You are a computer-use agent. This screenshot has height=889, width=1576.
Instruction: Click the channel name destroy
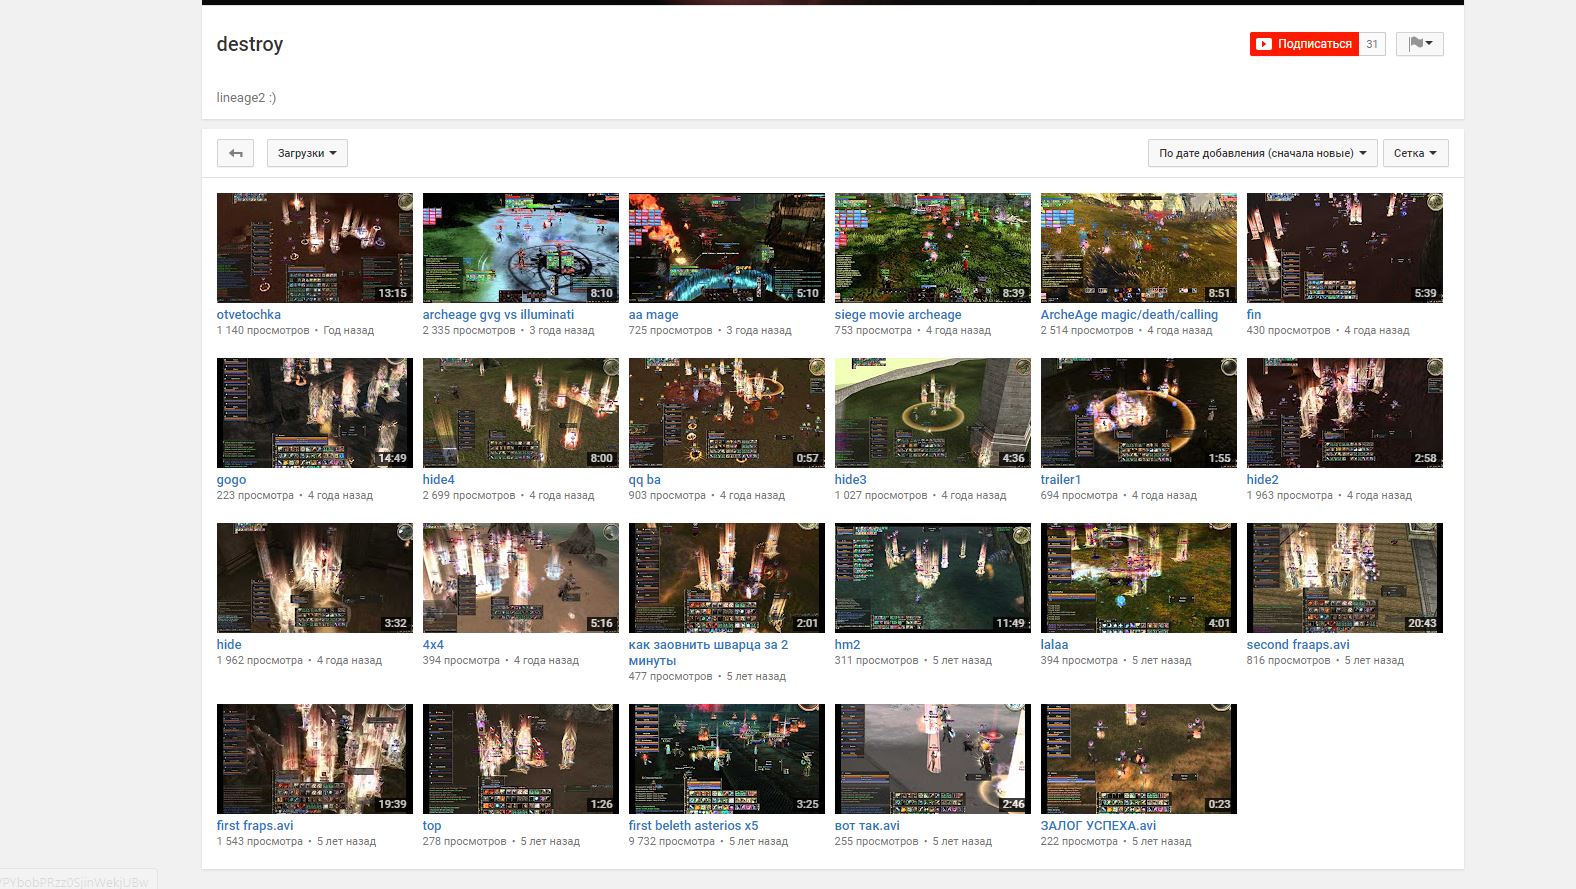click(x=250, y=44)
